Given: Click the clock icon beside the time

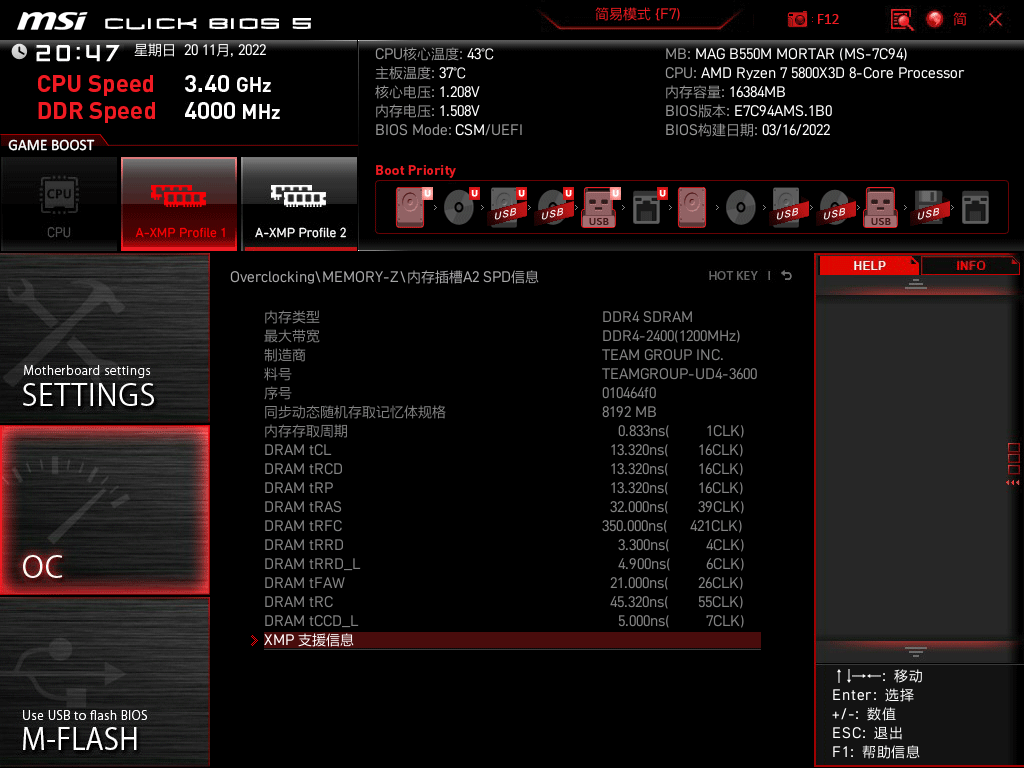Looking at the screenshot, I should pyautogui.click(x=19, y=52).
